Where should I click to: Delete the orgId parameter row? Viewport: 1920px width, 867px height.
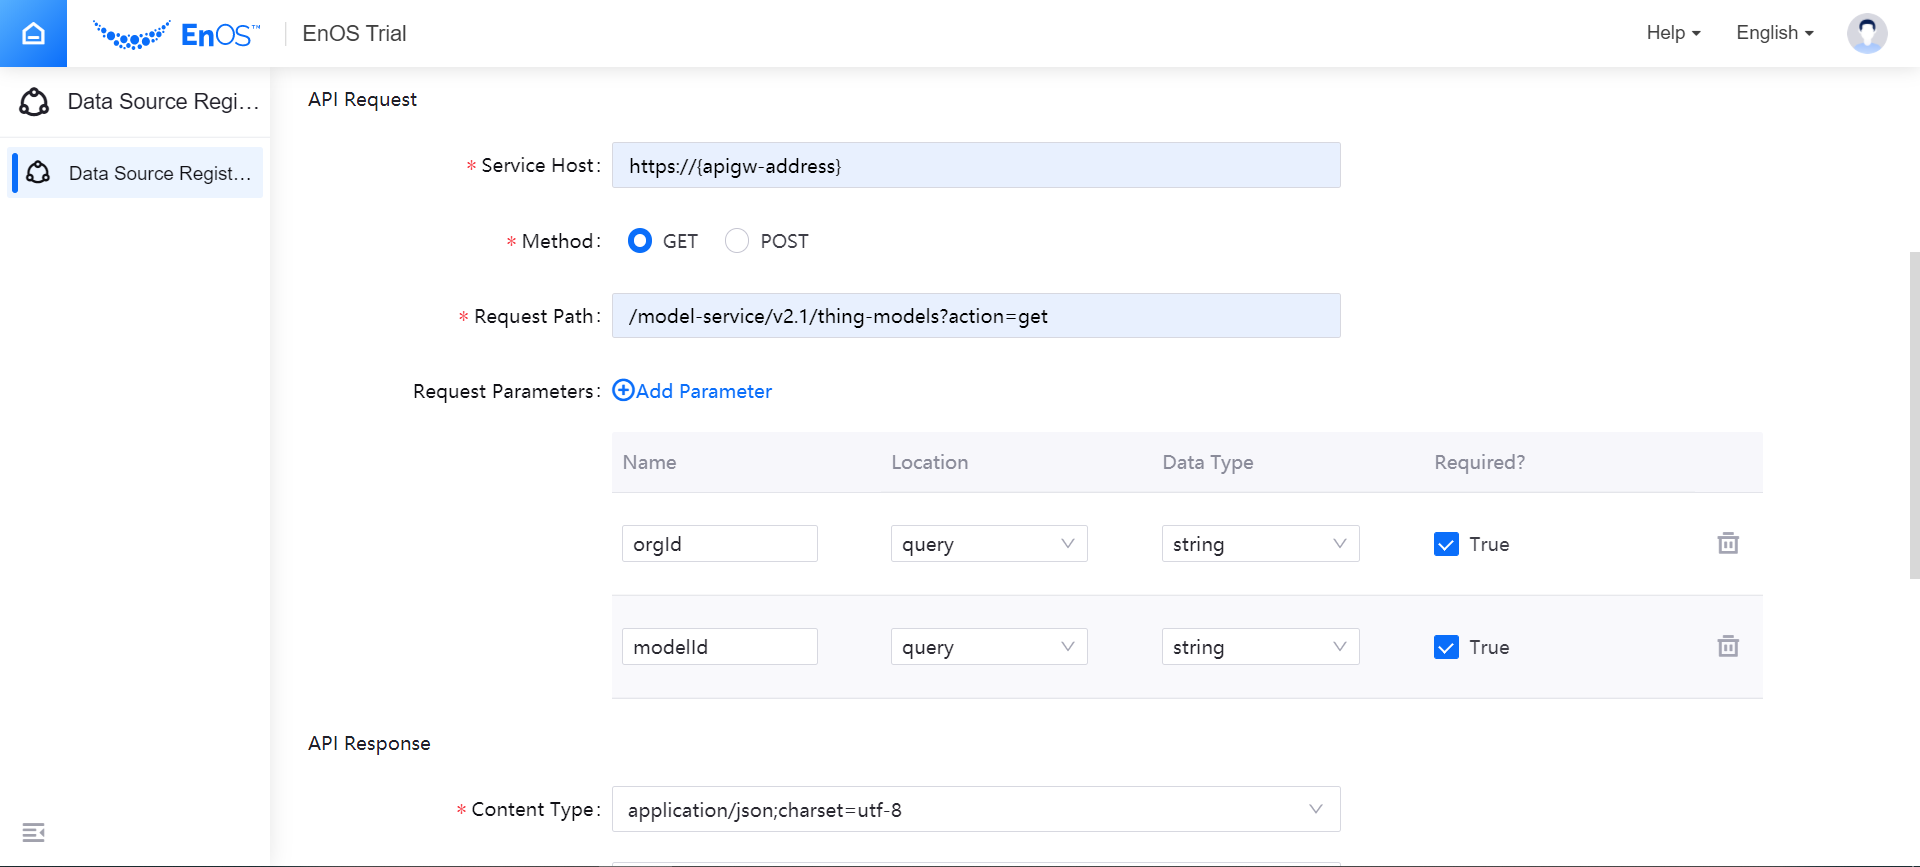point(1727,544)
